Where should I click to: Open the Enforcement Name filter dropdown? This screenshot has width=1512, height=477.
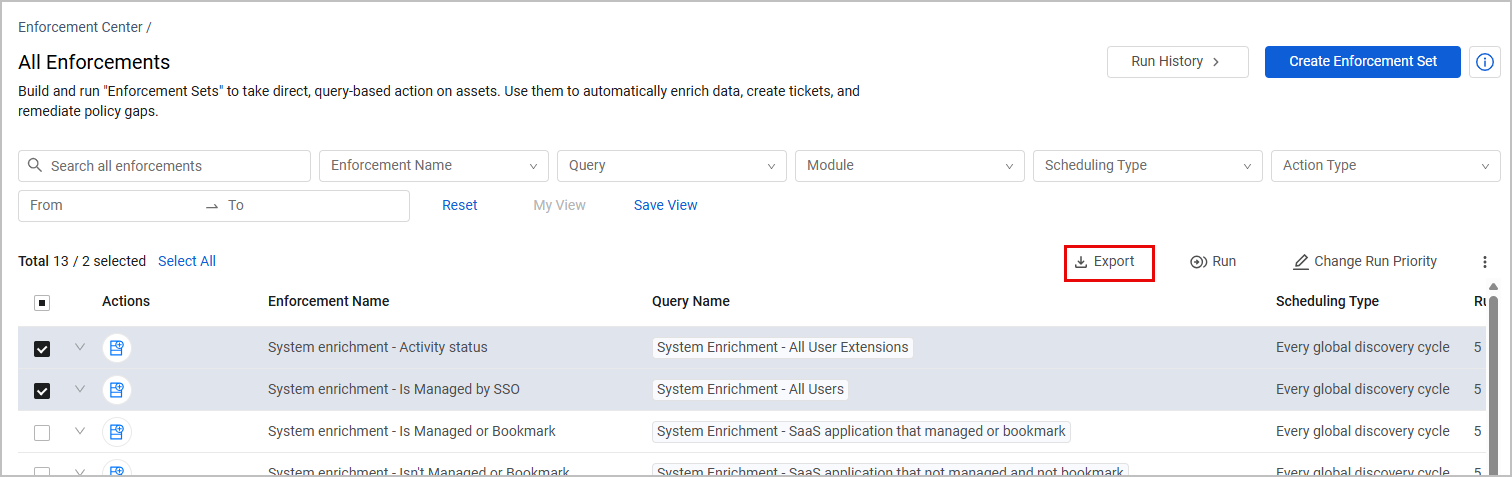tap(434, 166)
